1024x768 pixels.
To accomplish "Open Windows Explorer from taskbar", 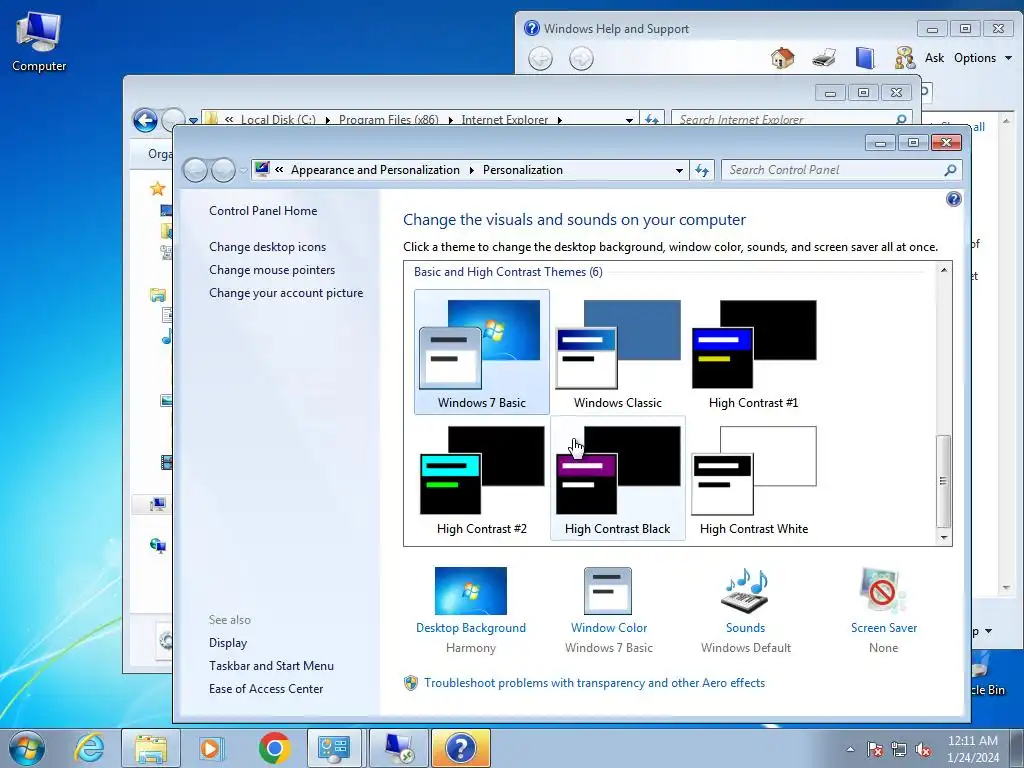I will pyautogui.click(x=151, y=748).
